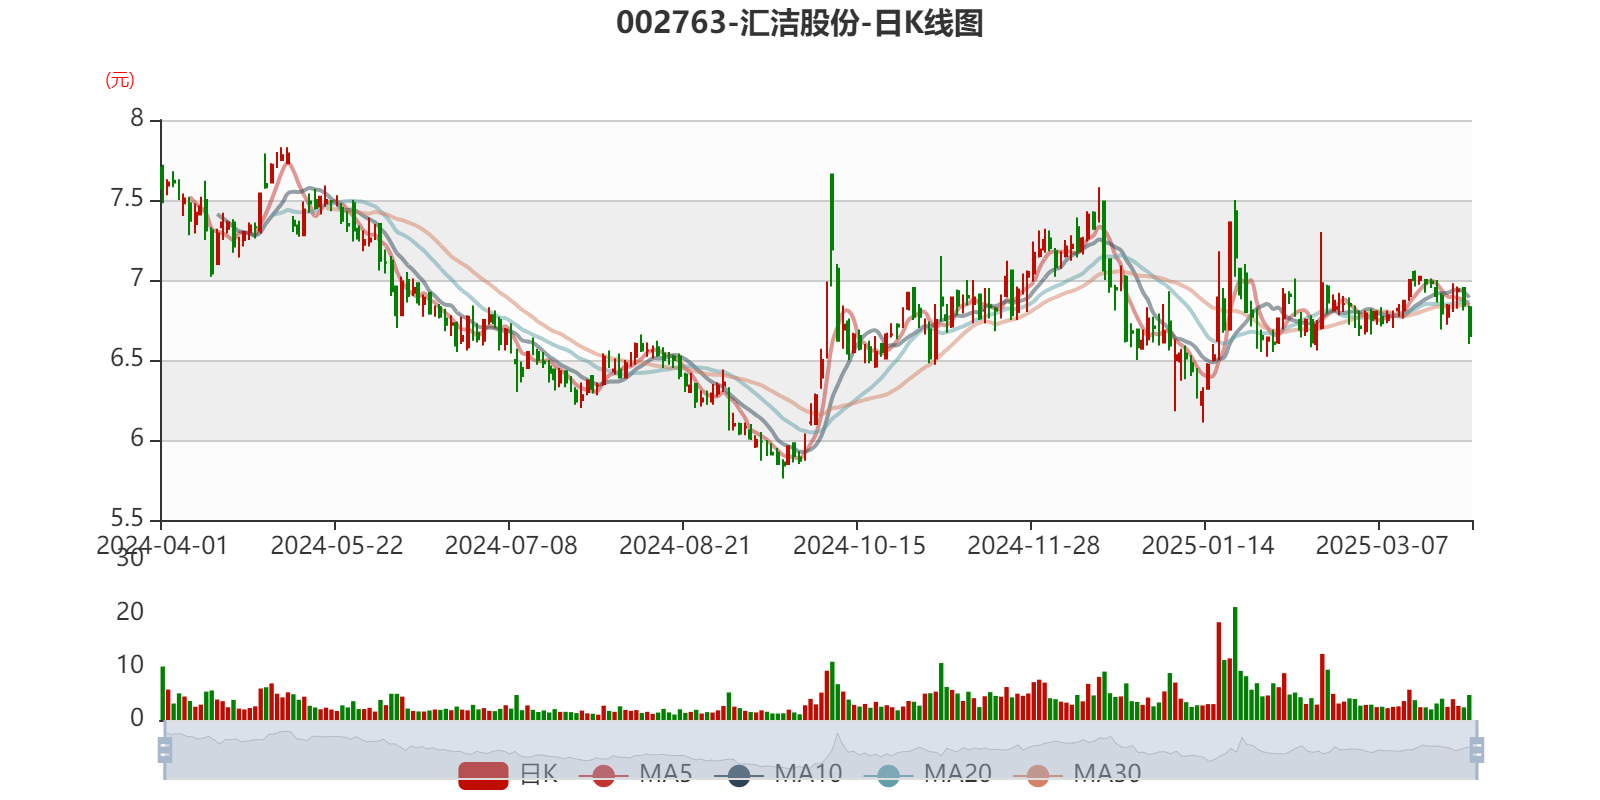1600x800 pixels.
Task: Click the data zoom range preview bar
Action: coord(820,749)
